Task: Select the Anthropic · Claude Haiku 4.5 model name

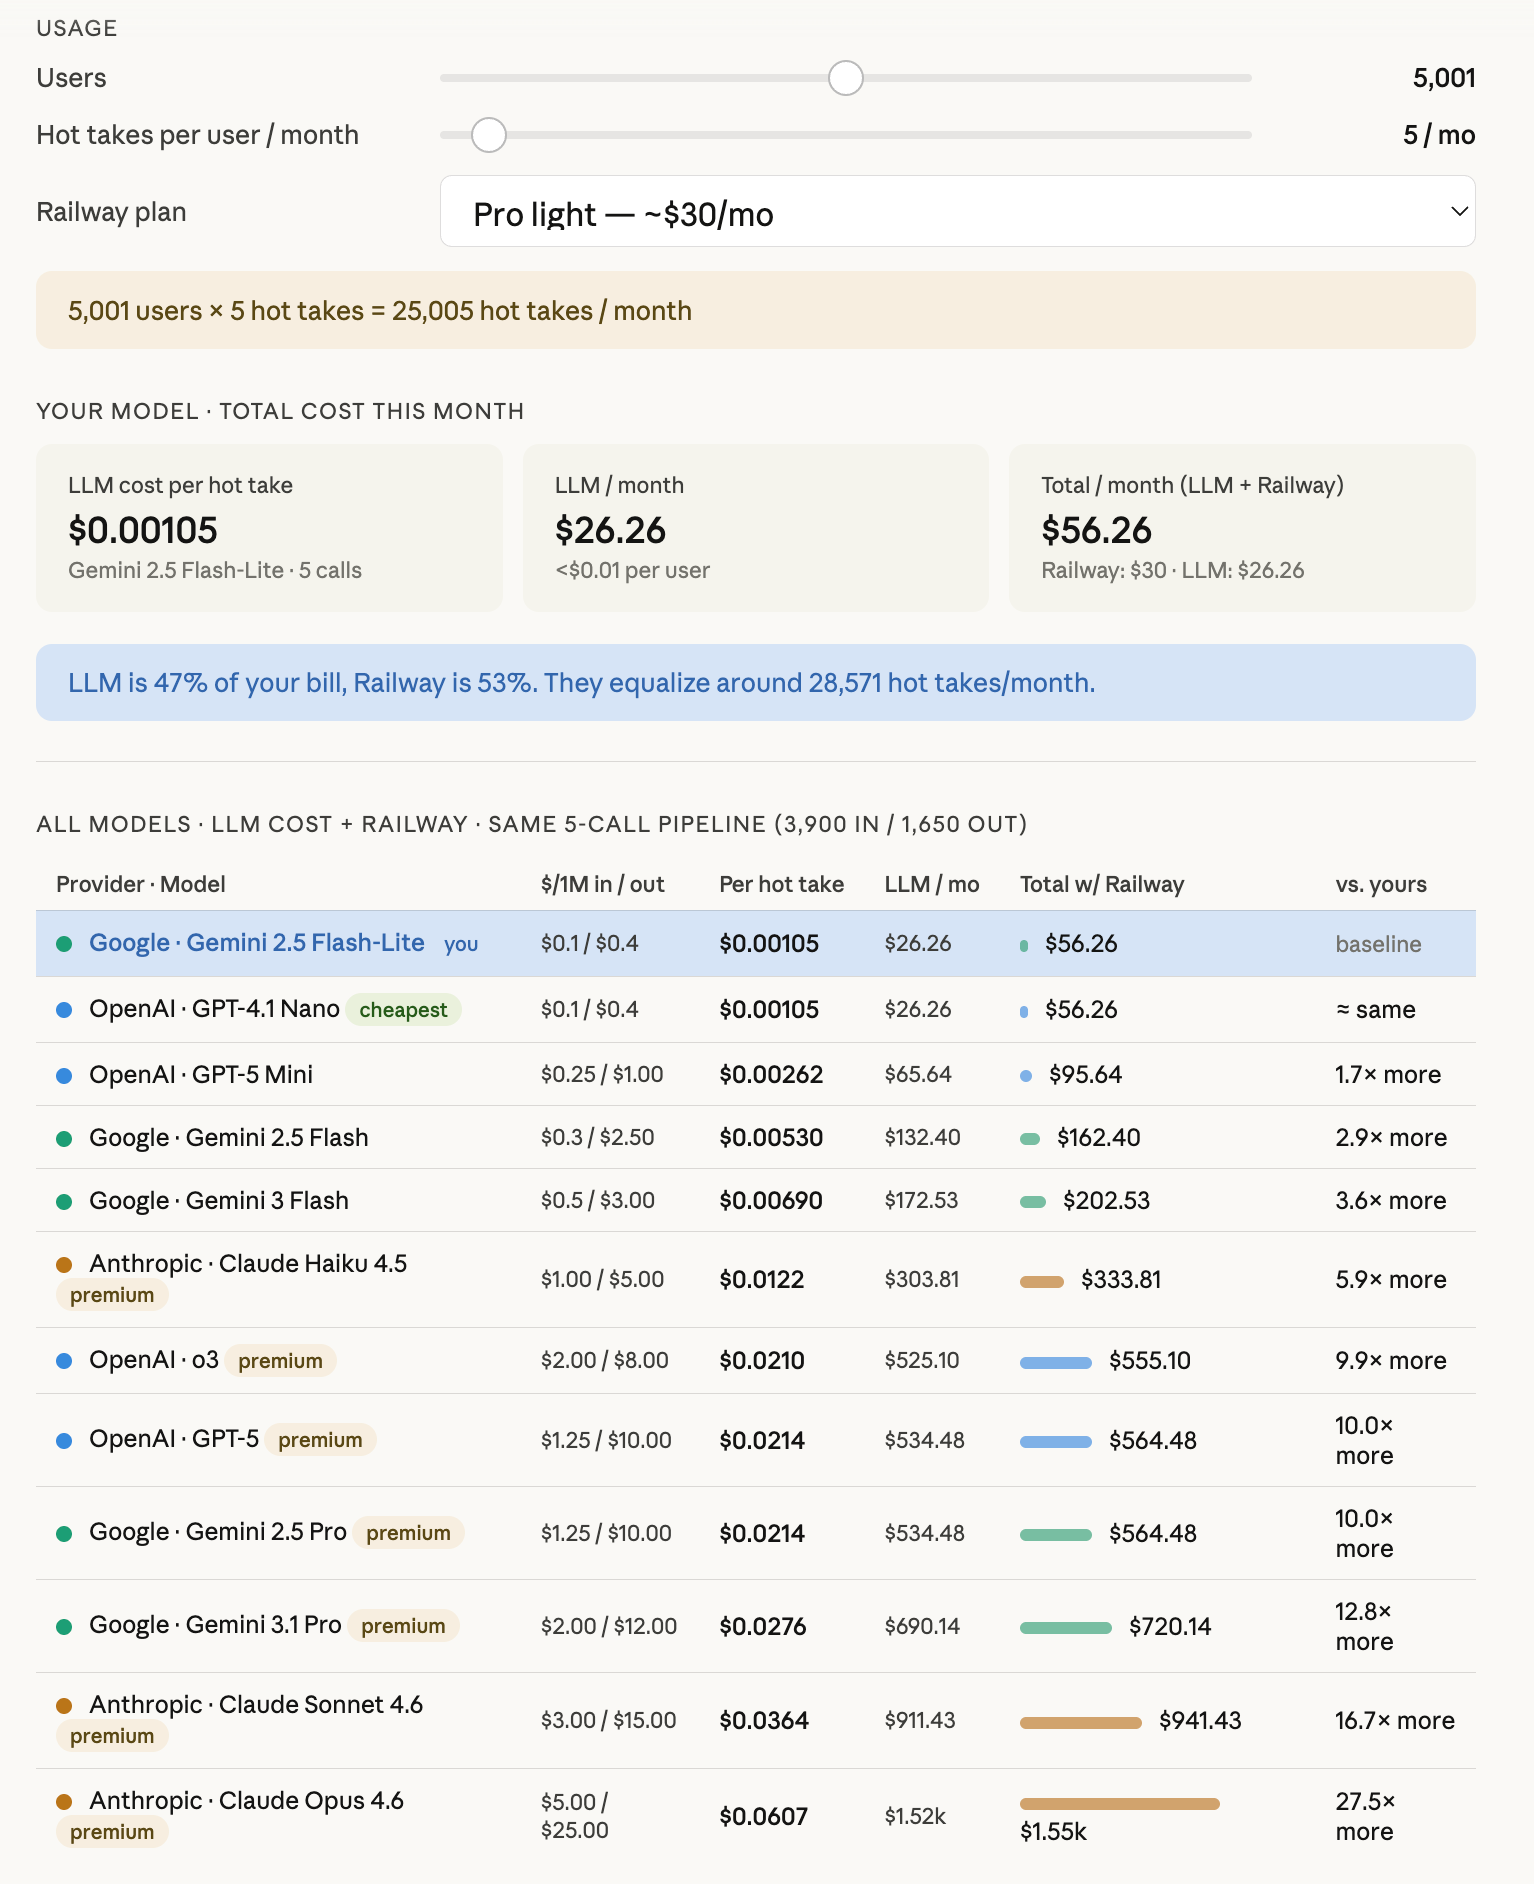Action: click(248, 1264)
